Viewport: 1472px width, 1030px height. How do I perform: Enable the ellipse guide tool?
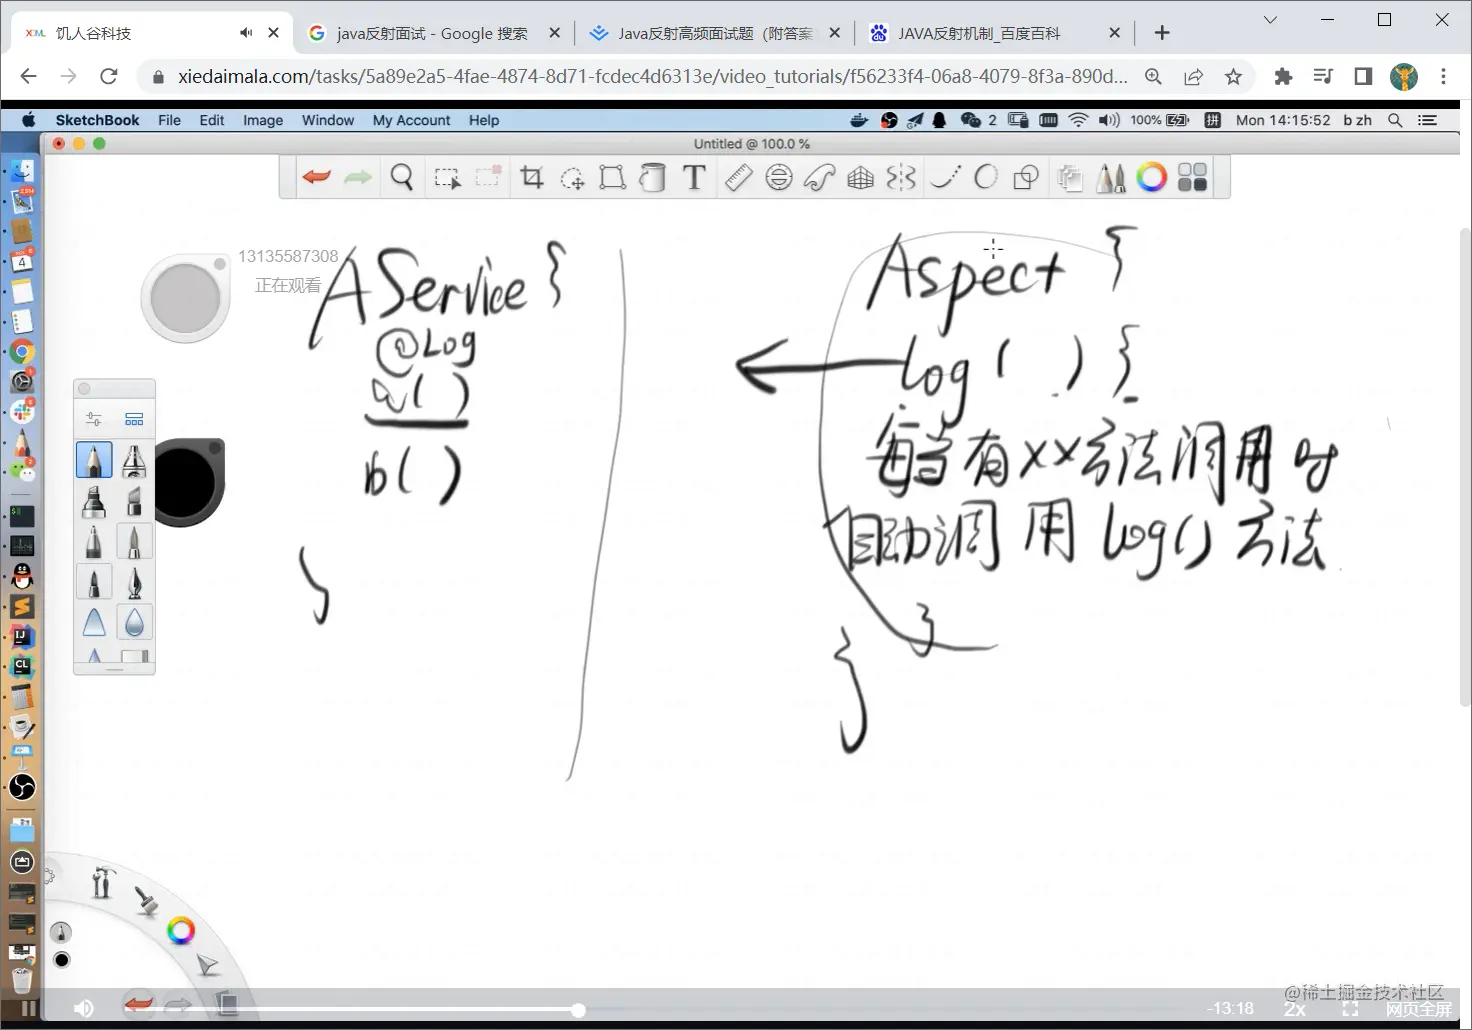coord(779,178)
